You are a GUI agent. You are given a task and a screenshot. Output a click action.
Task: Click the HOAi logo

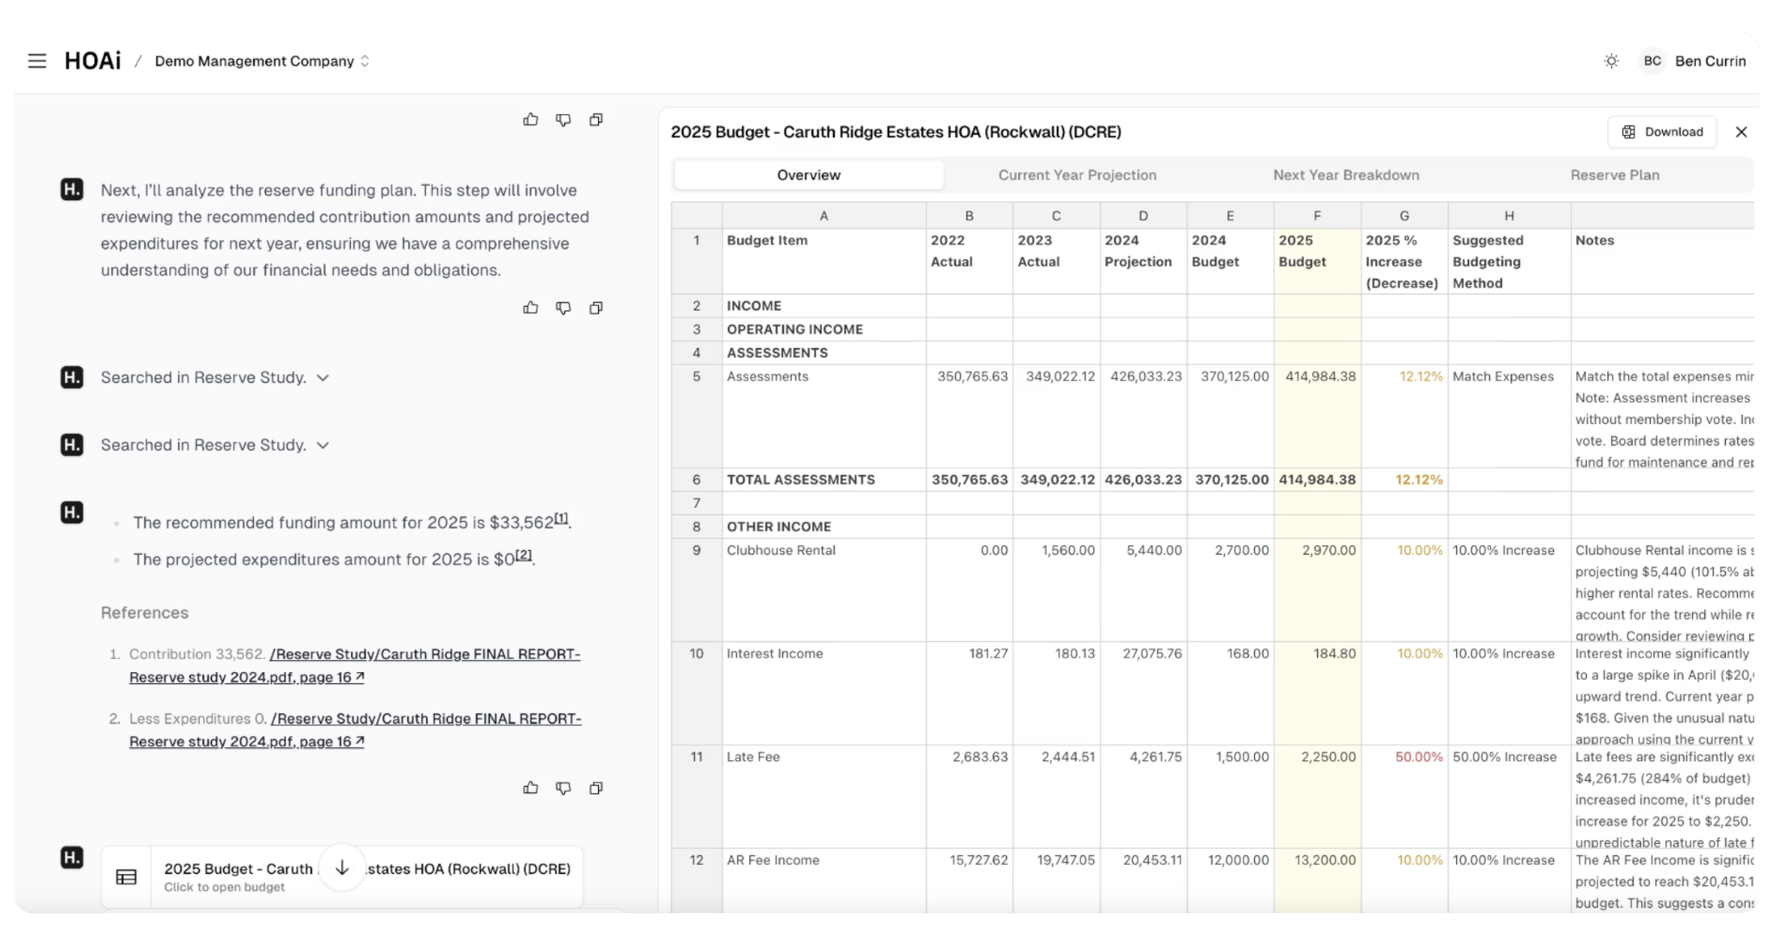92,61
